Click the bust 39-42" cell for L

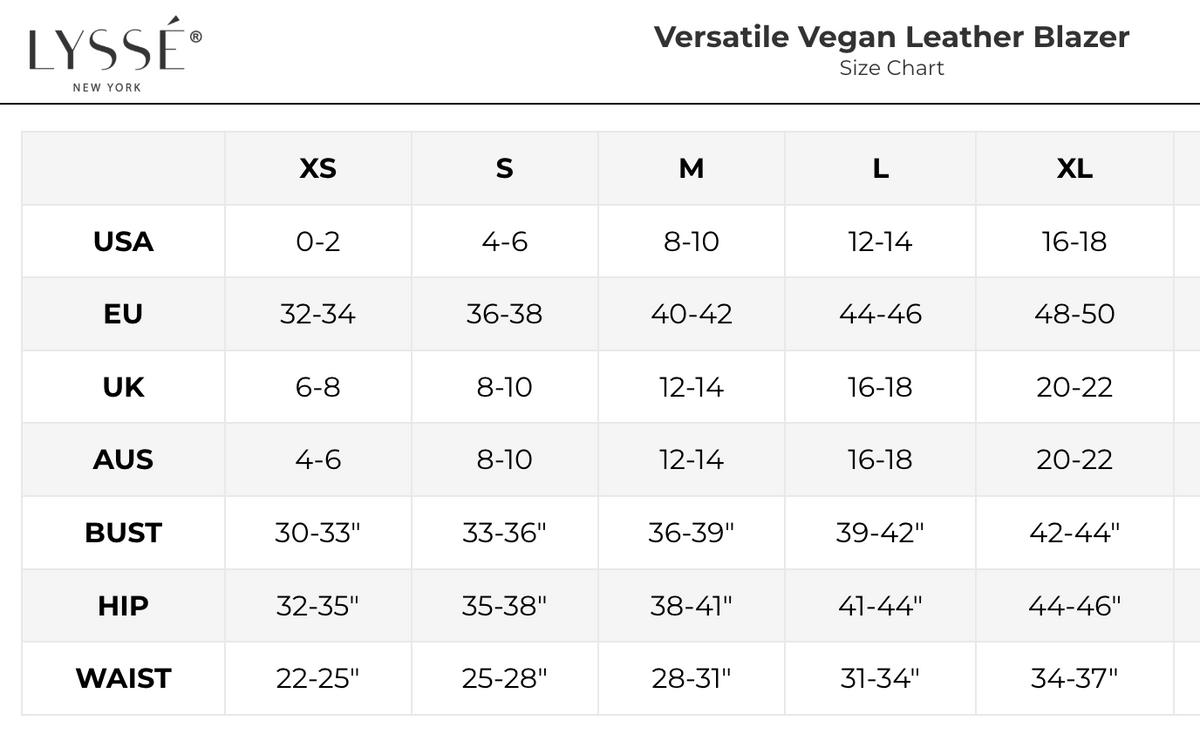880,533
